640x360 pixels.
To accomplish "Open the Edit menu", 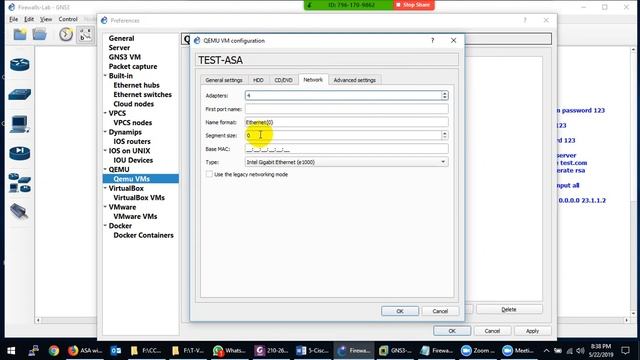I will (x=29, y=19).
